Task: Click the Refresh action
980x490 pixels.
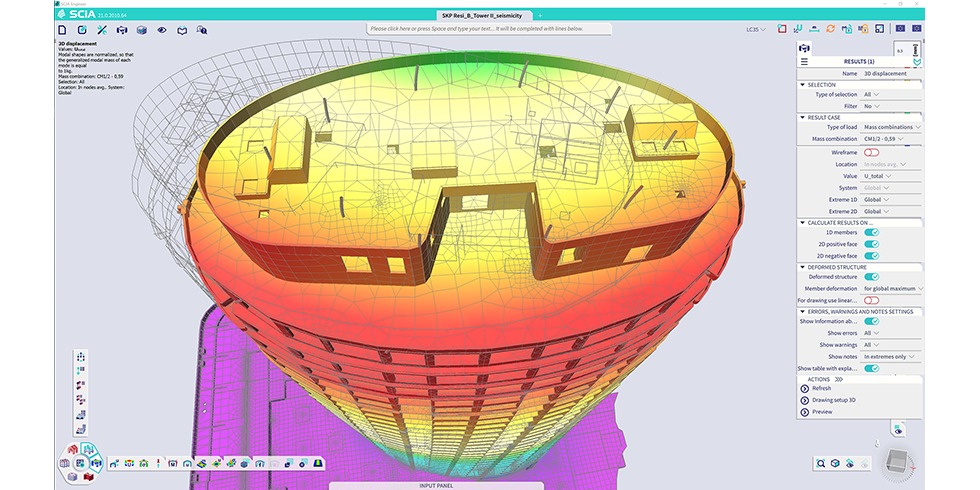Action: (821, 388)
